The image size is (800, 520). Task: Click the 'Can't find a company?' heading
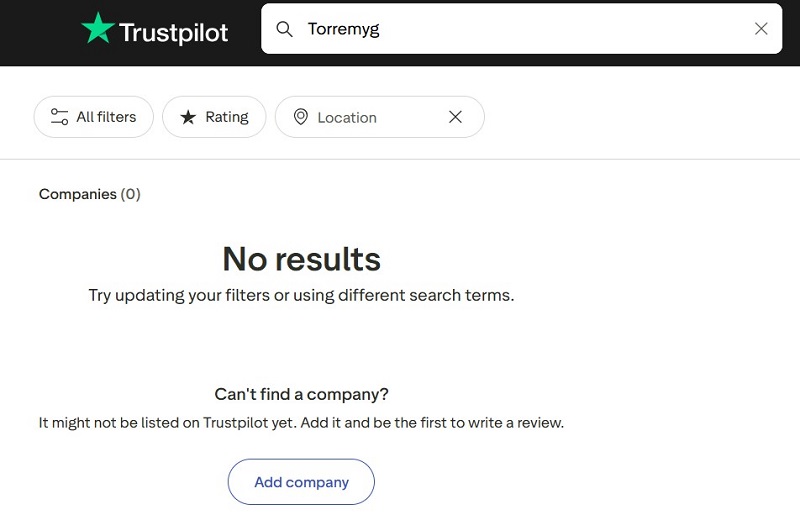[x=301, y=394]
